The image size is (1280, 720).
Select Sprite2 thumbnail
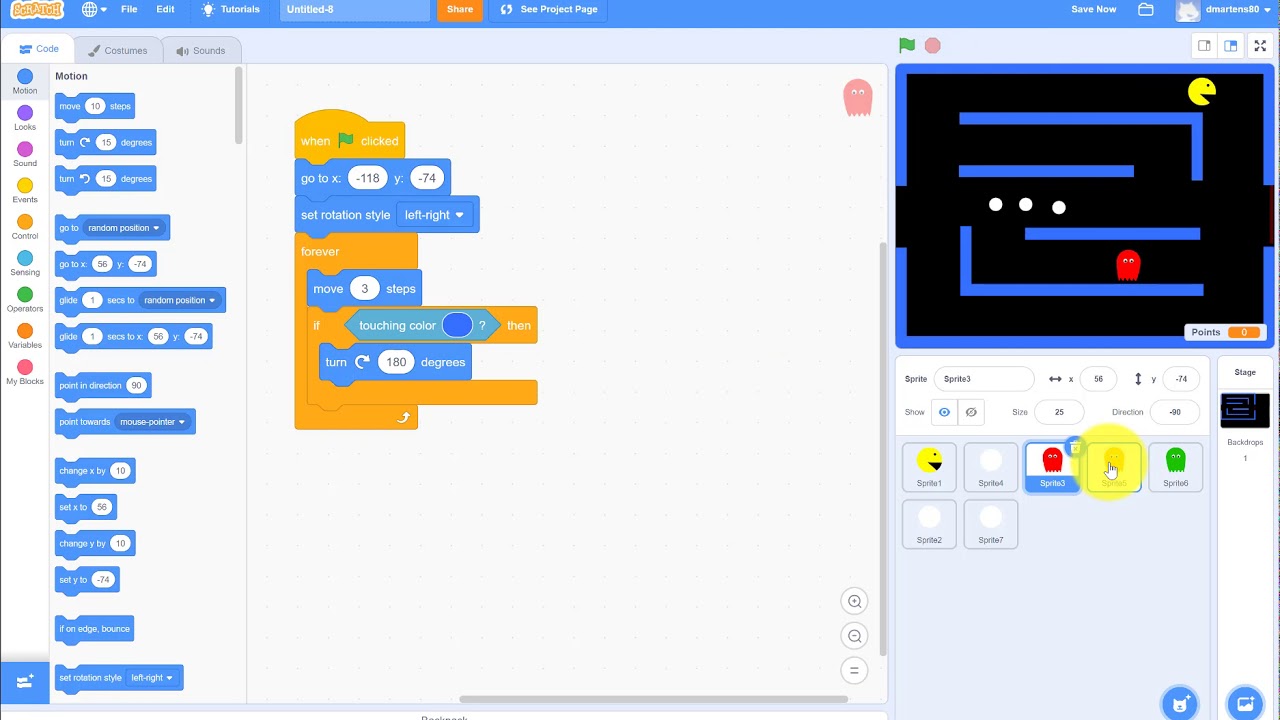coord(929,524)
